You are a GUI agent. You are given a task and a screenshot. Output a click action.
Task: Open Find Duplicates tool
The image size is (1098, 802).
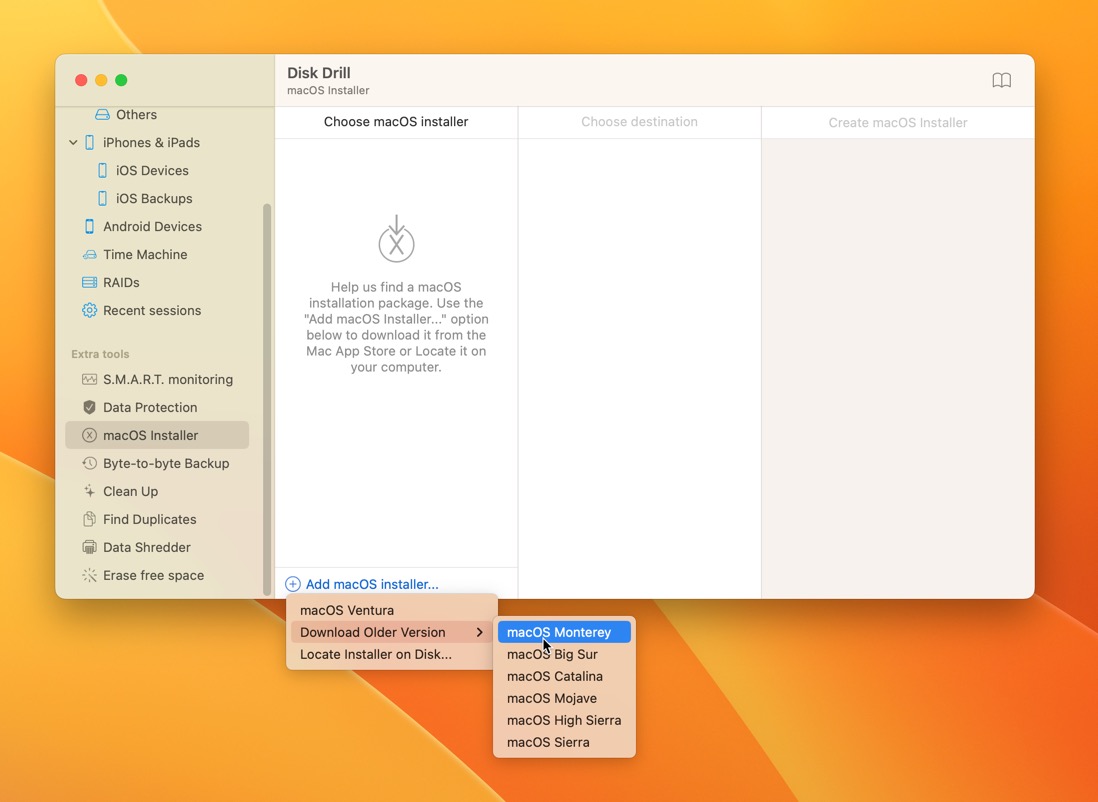coord(157,519)
